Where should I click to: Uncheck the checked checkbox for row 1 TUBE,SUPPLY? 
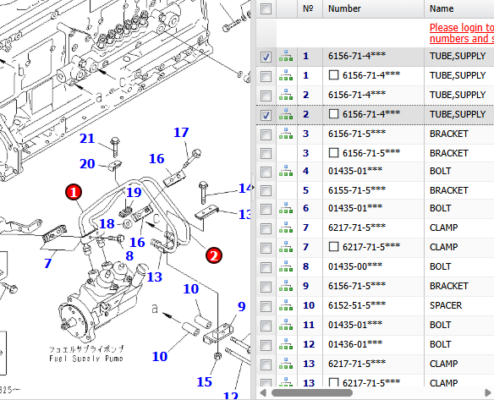point(266,57)
